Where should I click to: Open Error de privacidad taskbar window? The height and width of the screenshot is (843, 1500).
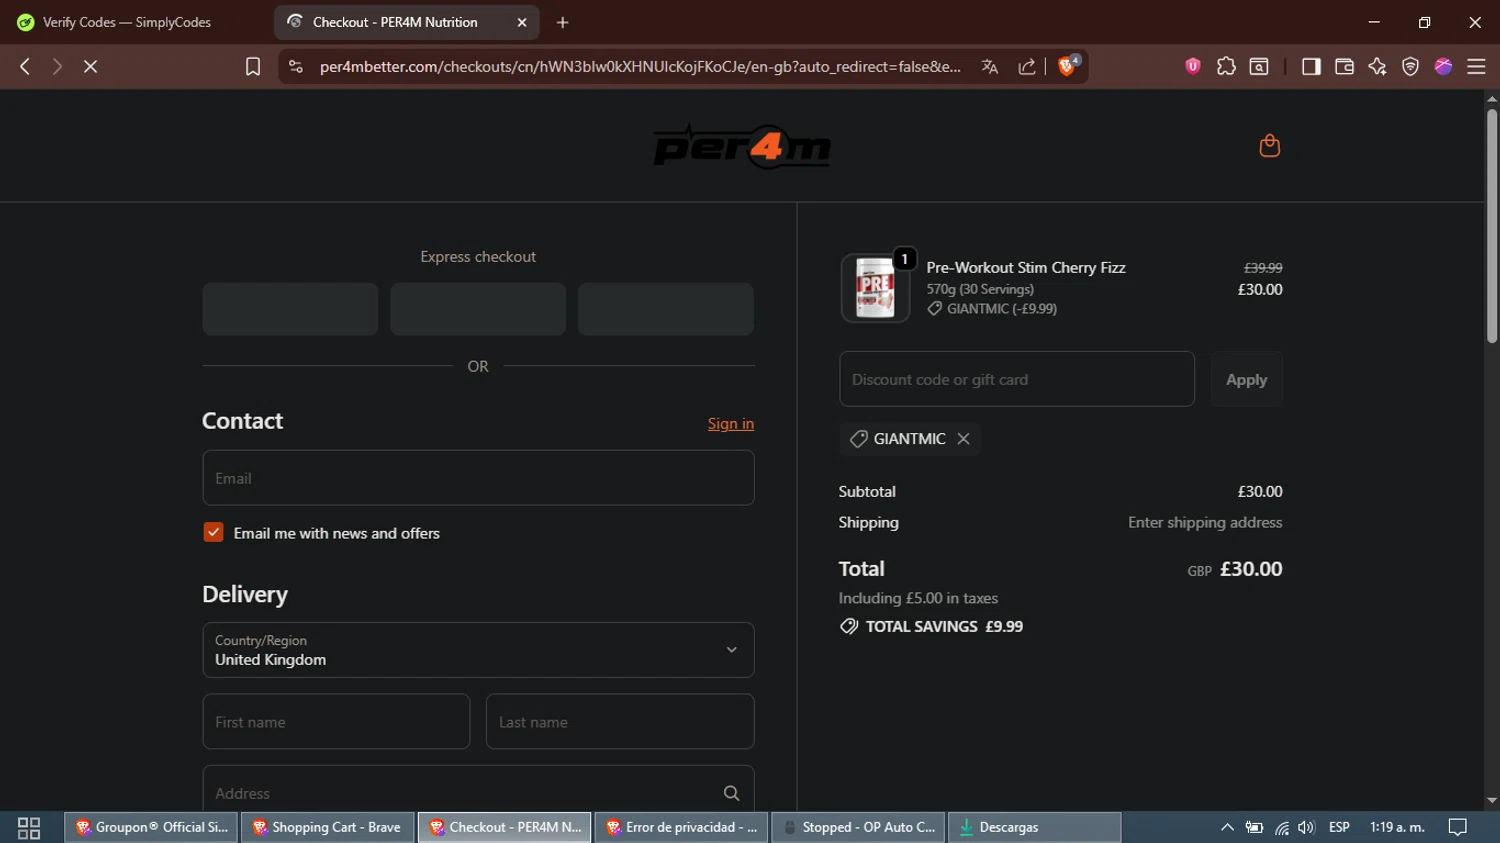(x=681, y=827)
